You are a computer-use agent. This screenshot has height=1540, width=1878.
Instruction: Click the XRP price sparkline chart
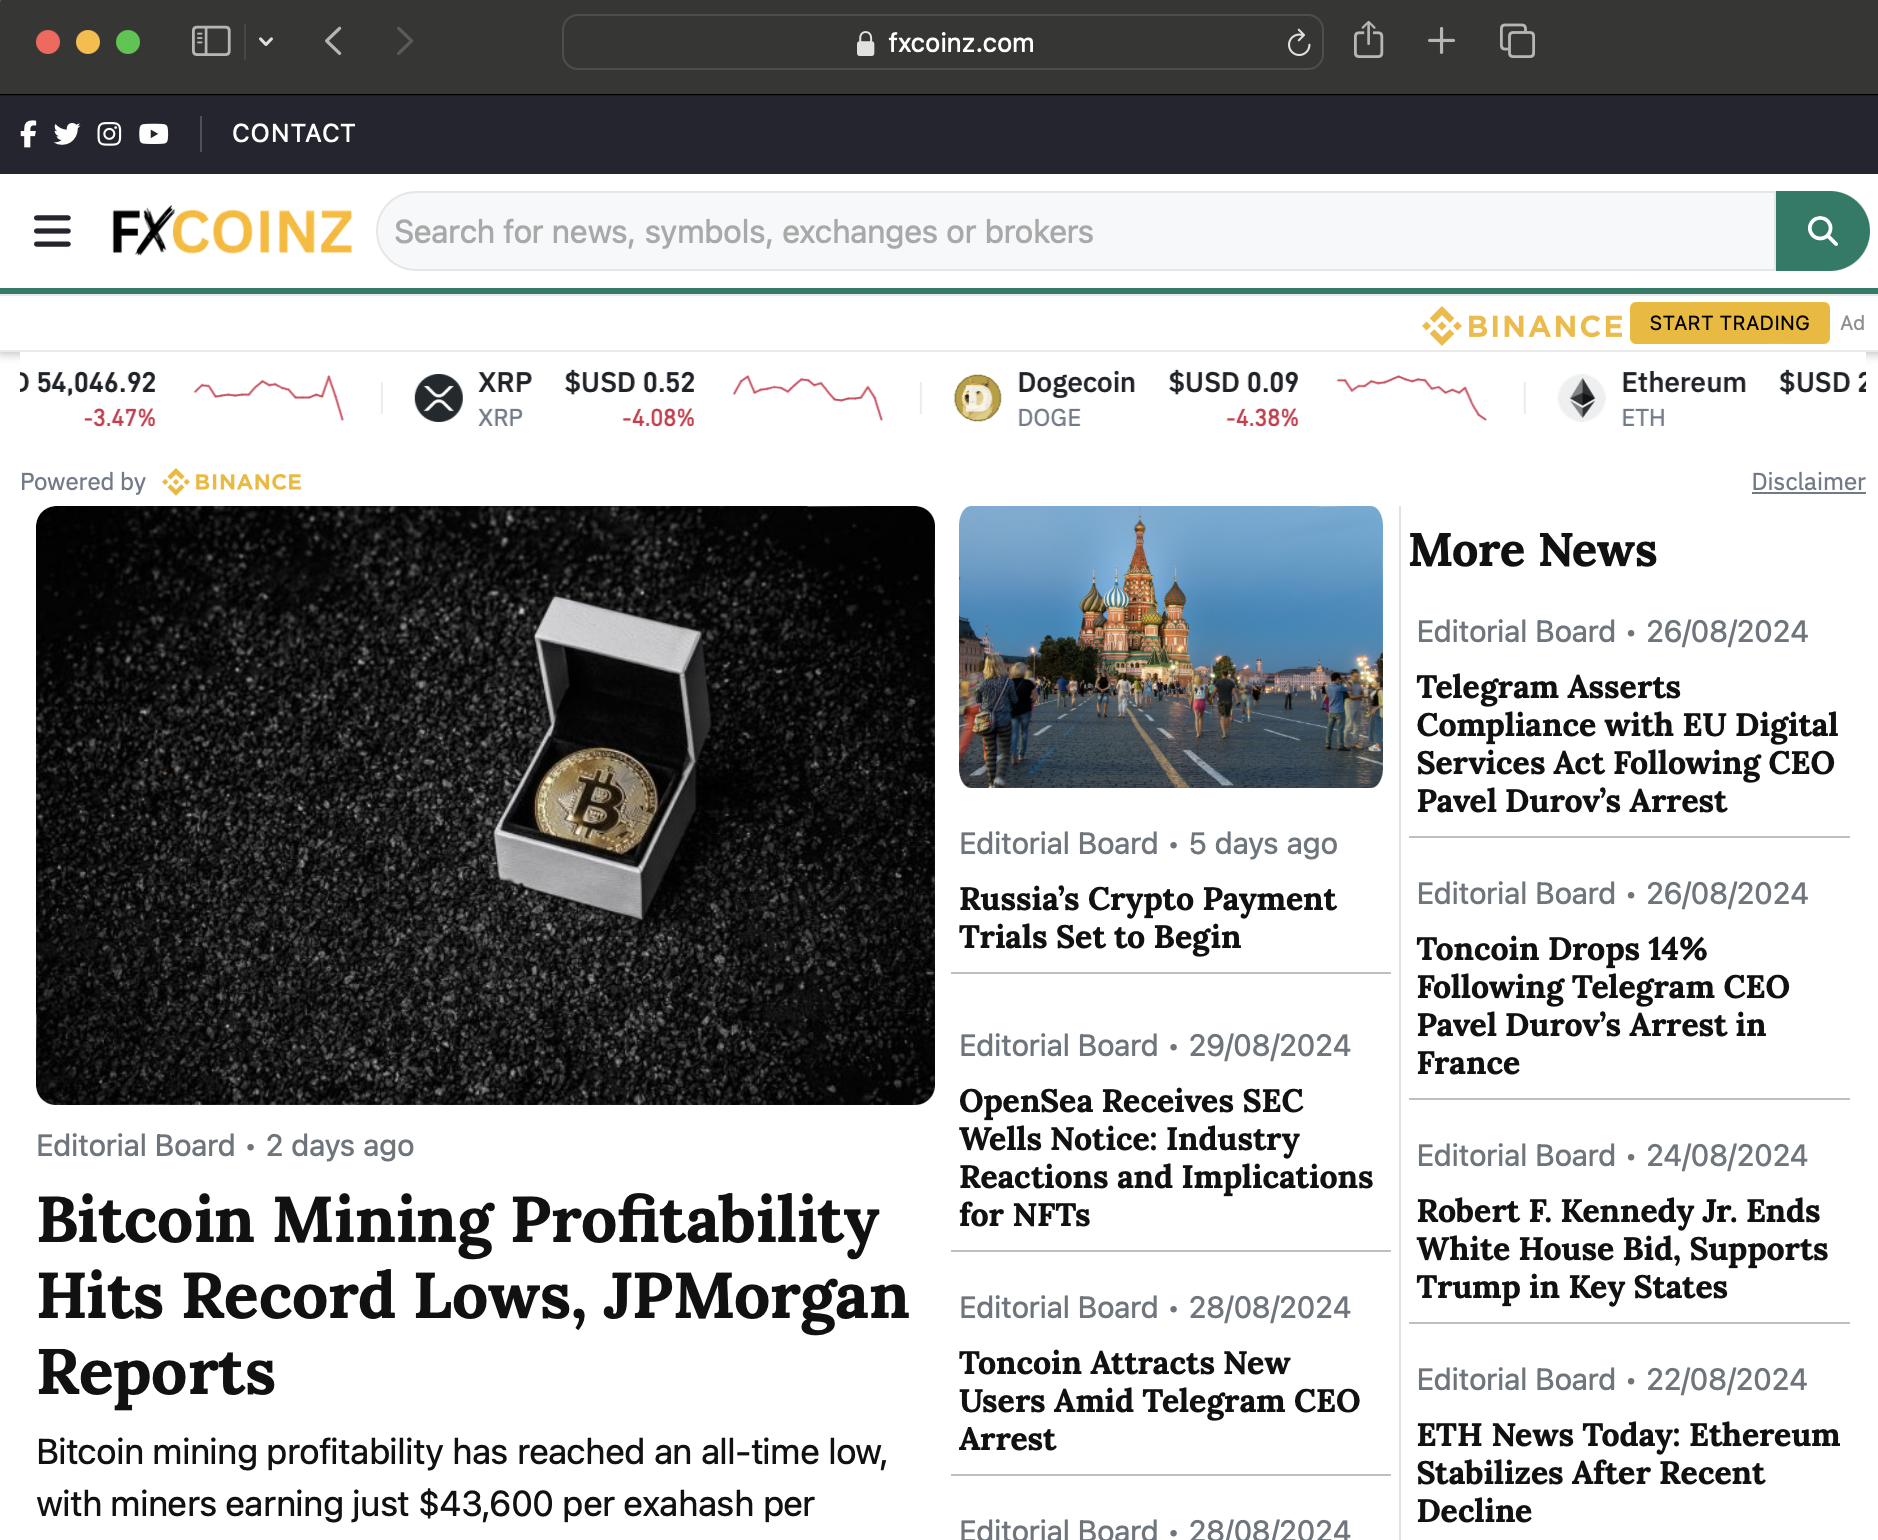(x=807, y=398)
